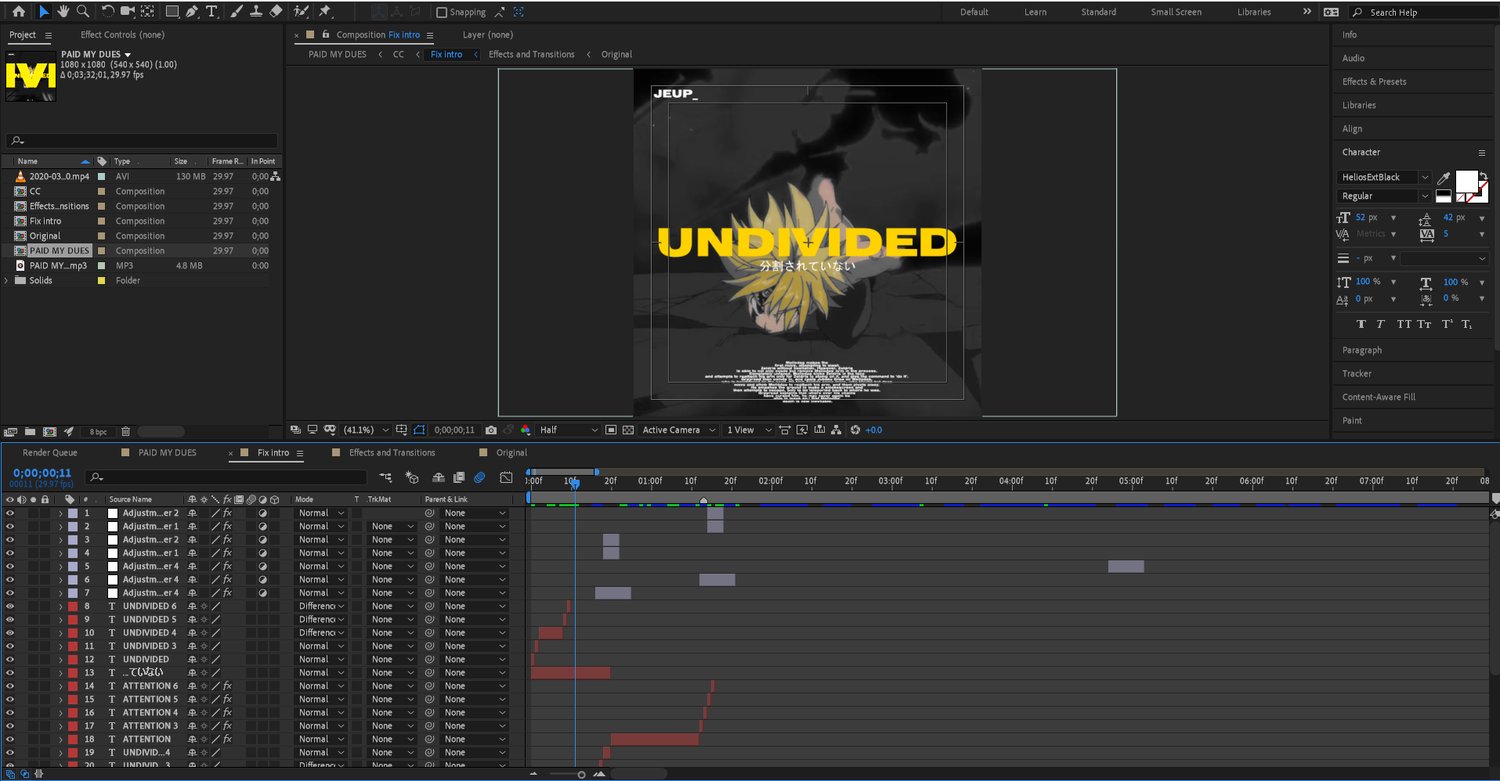This screenshot has width=1500, height=781.
Task: Open the 1 View layout dropdown
Action: pyautogui.click(x=749, y=430)
